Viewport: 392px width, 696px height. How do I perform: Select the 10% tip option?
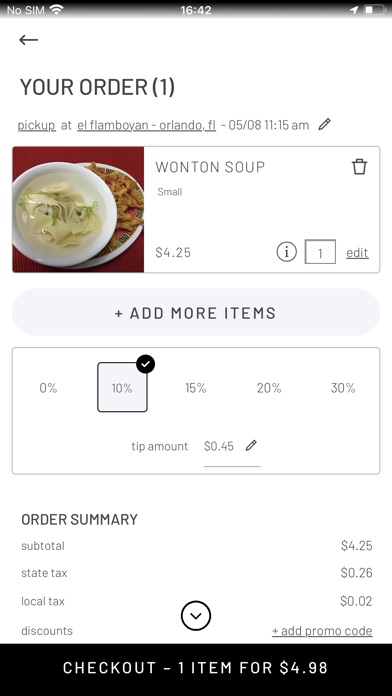pos(122,387)
